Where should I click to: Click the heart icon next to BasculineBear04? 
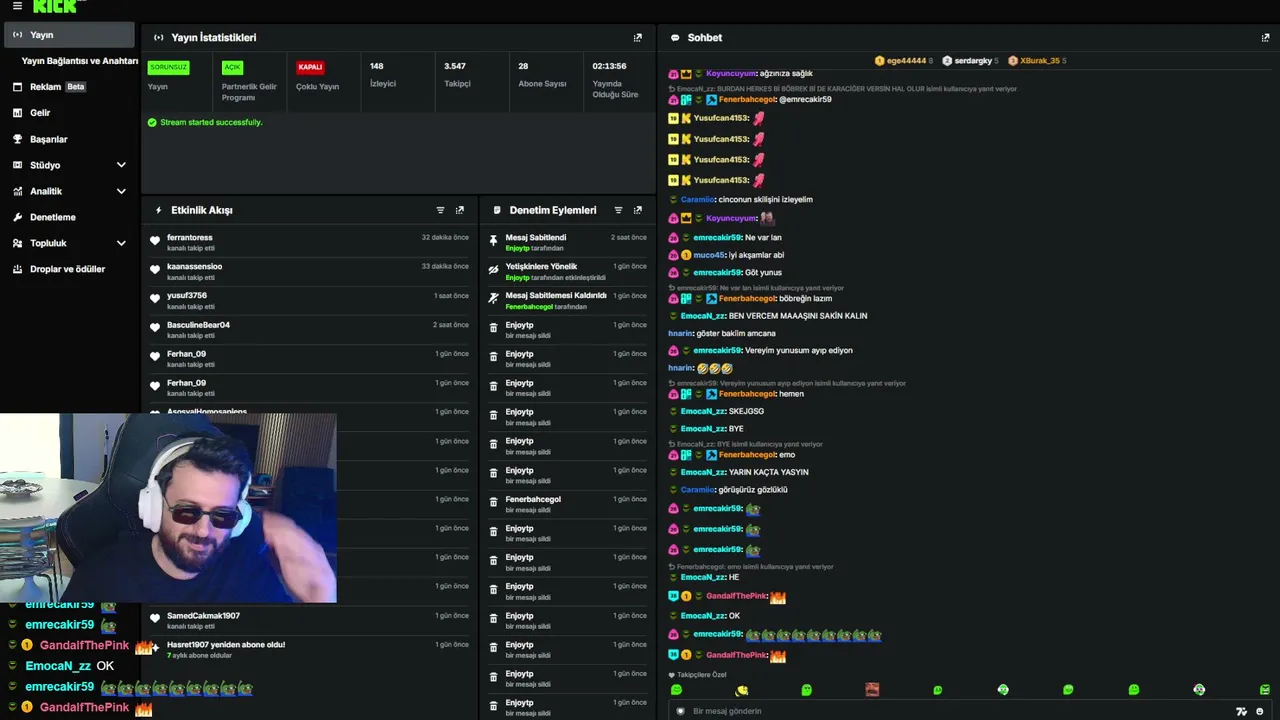point(155,328)
